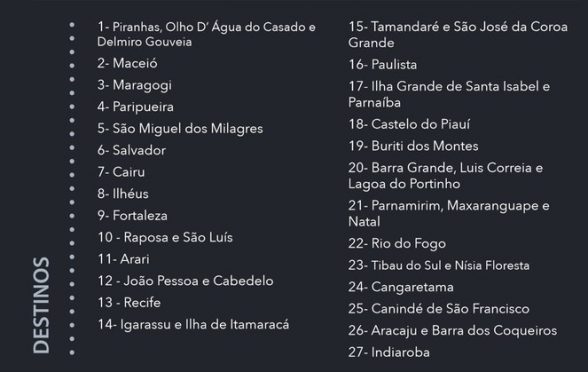
Task: Select 27- Indiaroba at list bottom
Action: pyautogui.click(x=389, y=352)
